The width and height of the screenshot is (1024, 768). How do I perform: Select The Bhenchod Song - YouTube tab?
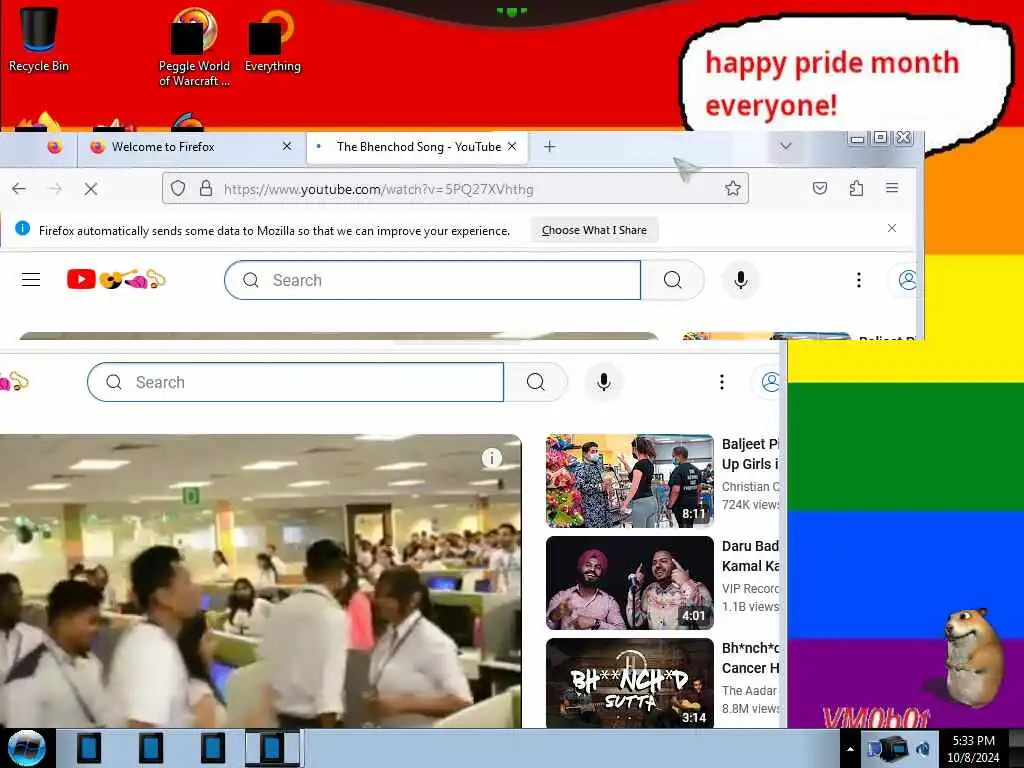418,147
